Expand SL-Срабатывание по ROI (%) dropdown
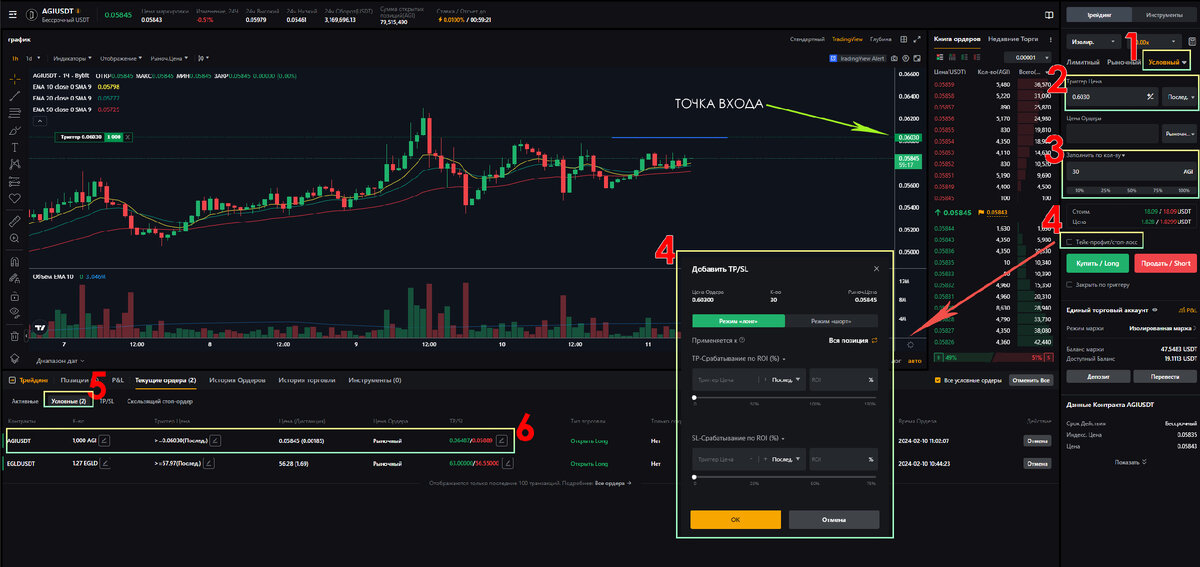Viewport: 1200px width, 567px height. pos(739,439)
